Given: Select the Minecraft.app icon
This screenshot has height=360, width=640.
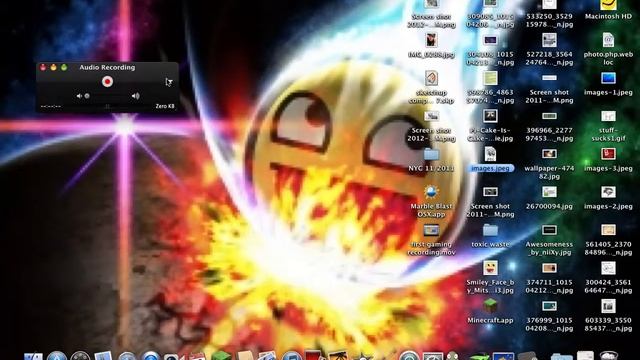Looking at the screenshot, I should (x=490, y=306).
